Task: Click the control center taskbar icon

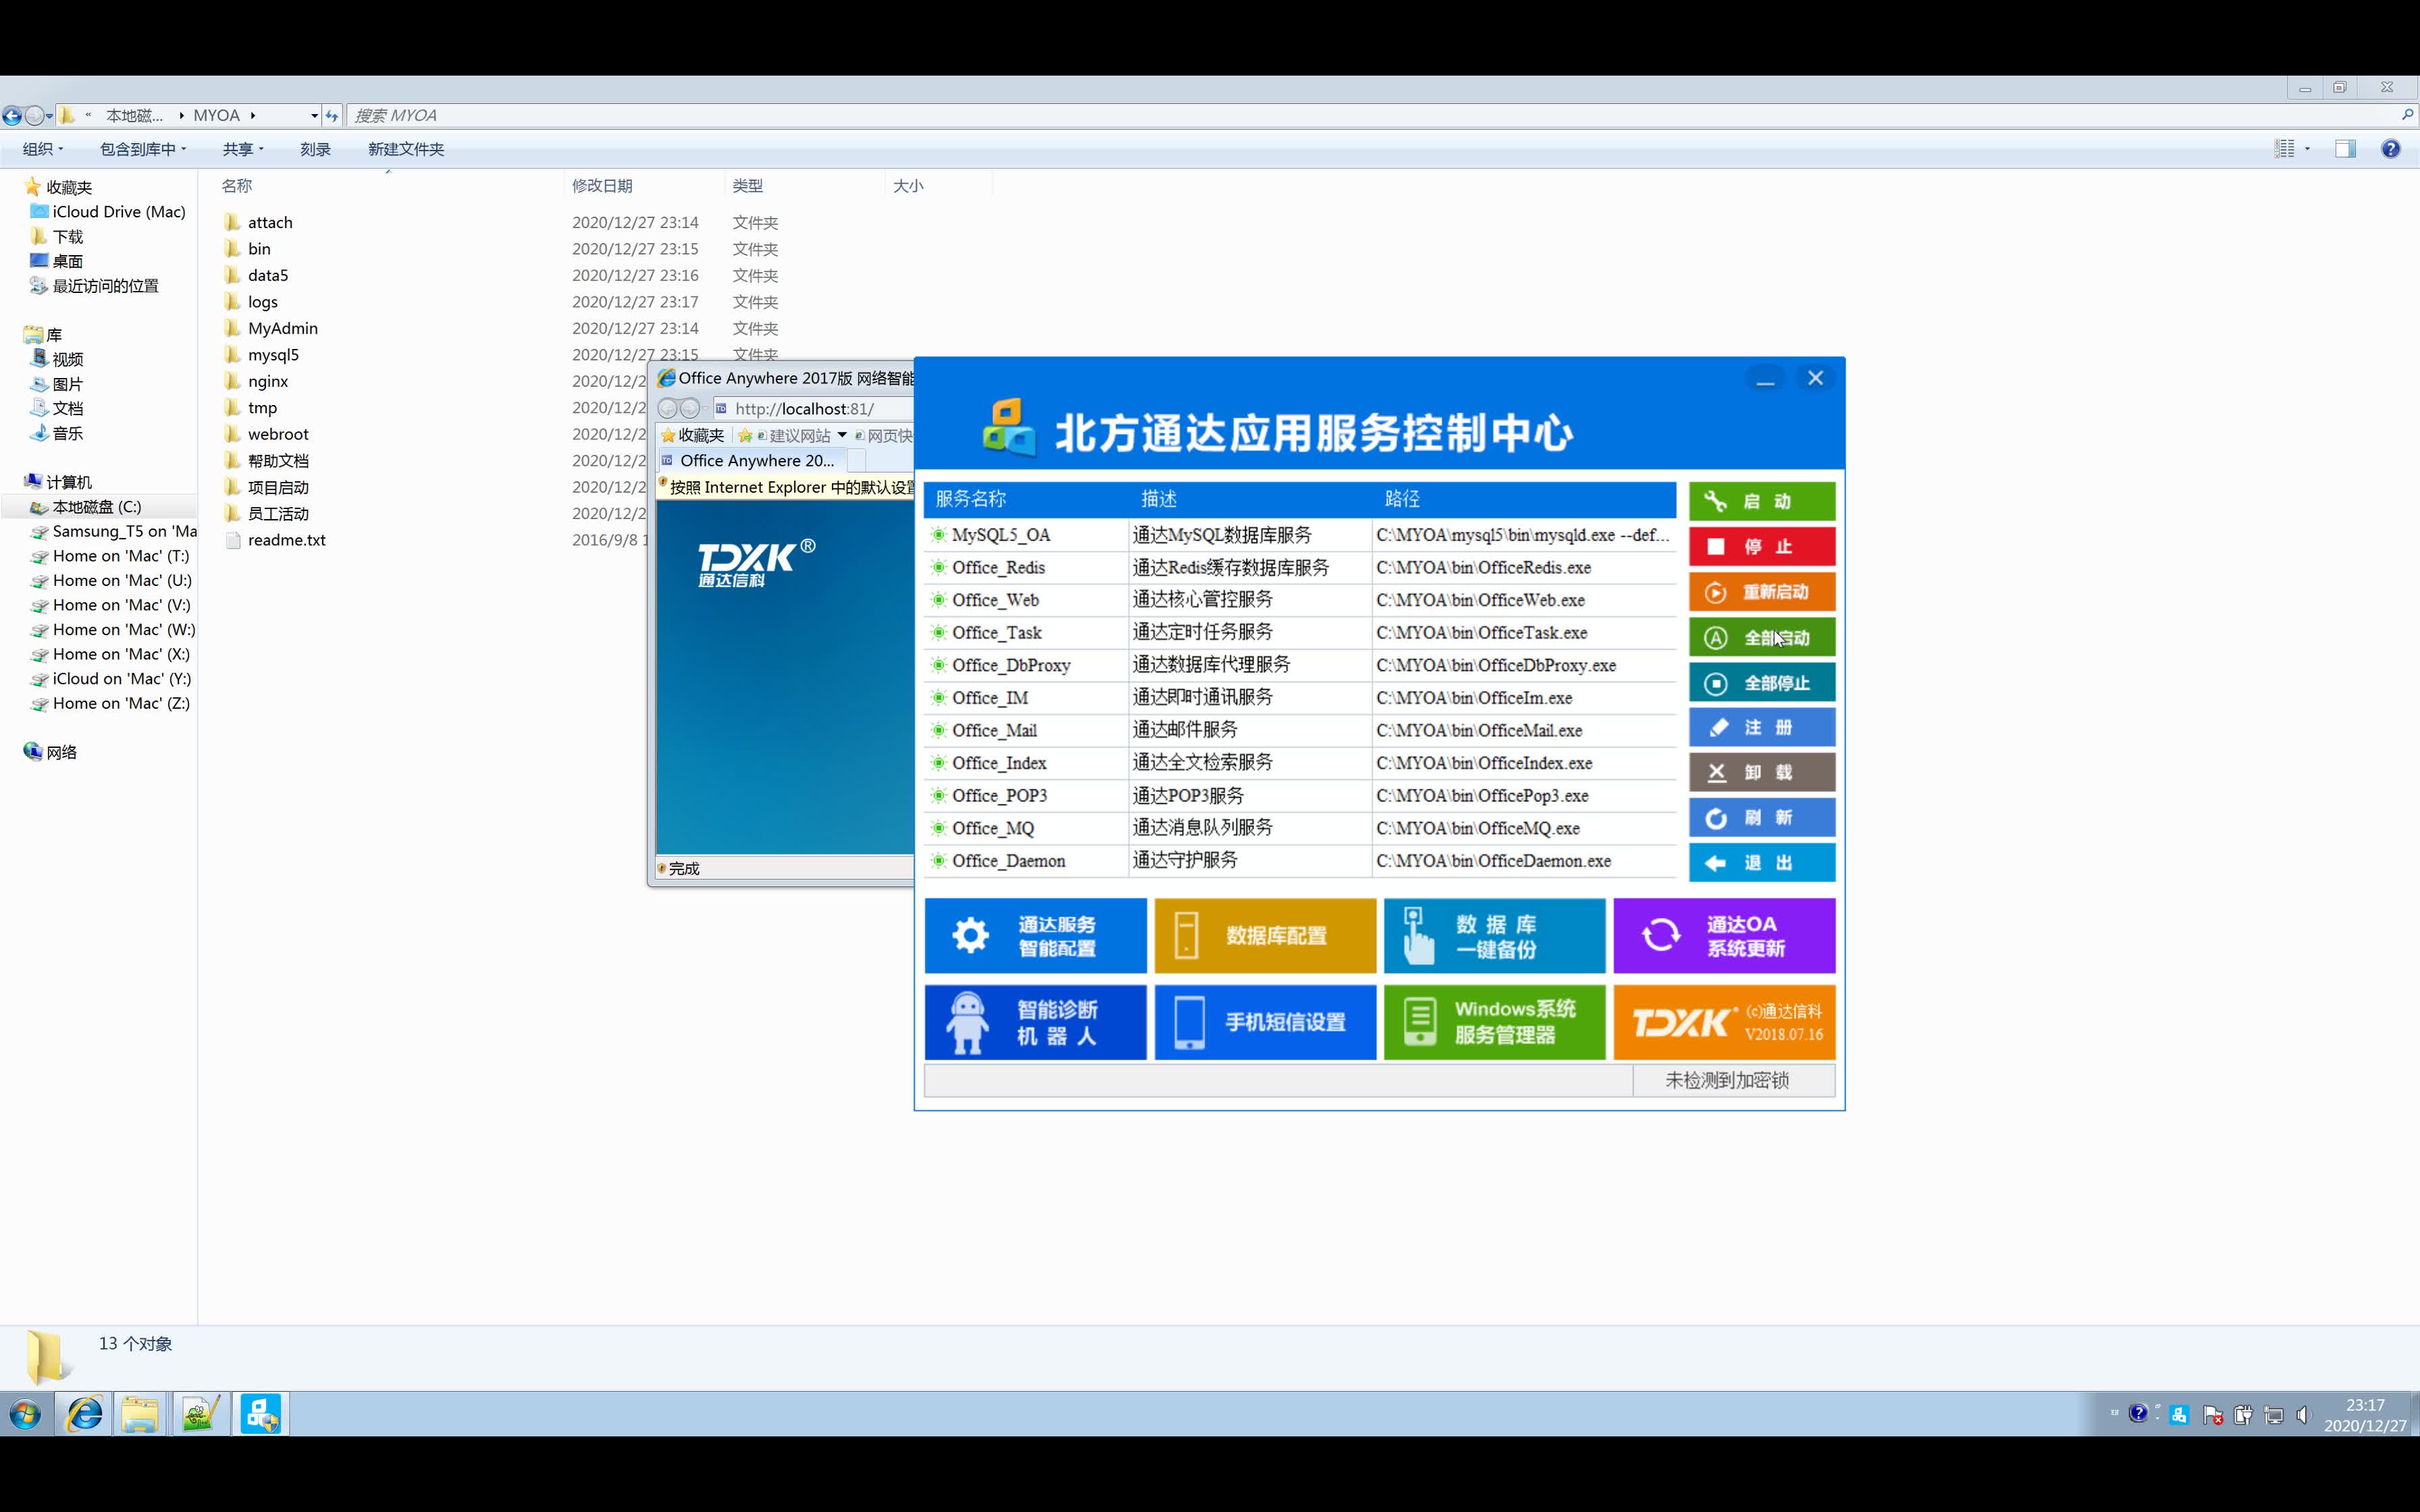Action: coord(261,1414)
